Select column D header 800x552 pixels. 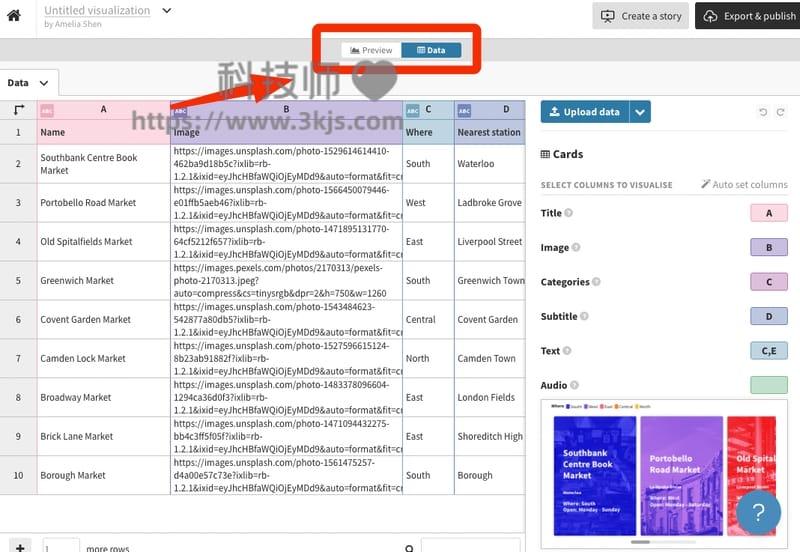490,109
